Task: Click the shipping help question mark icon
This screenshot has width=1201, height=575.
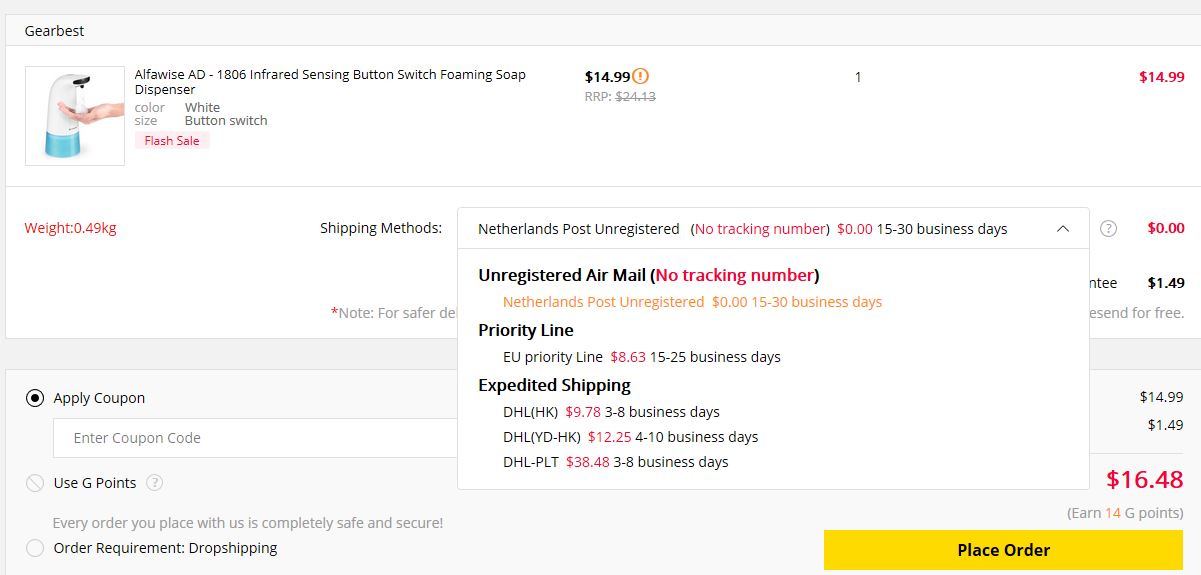Action: coord(1108,228)
